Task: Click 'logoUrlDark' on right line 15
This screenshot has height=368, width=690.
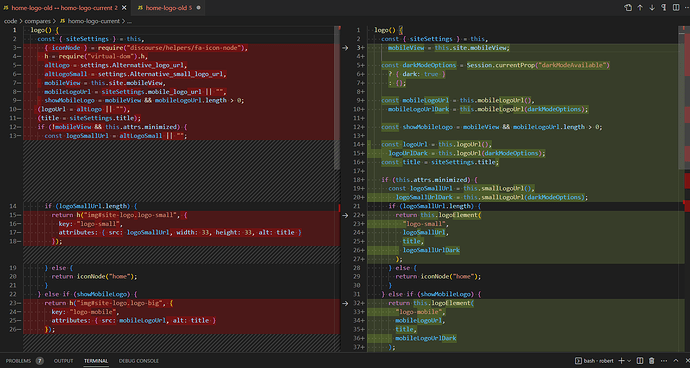Action: point(407,153)
